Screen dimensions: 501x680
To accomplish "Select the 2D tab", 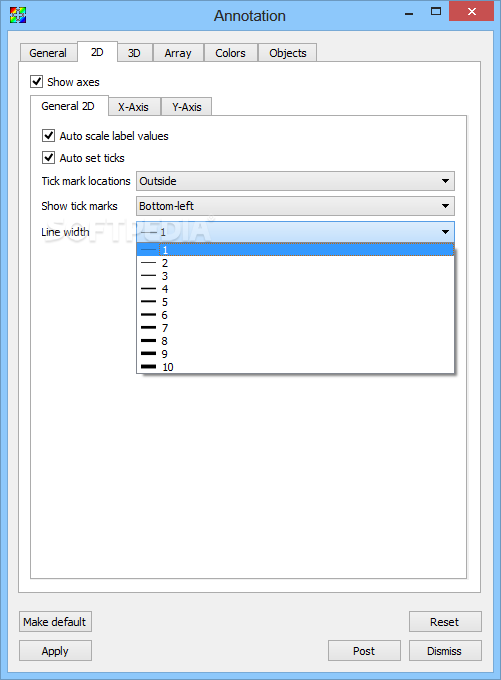I will (97, 52).
